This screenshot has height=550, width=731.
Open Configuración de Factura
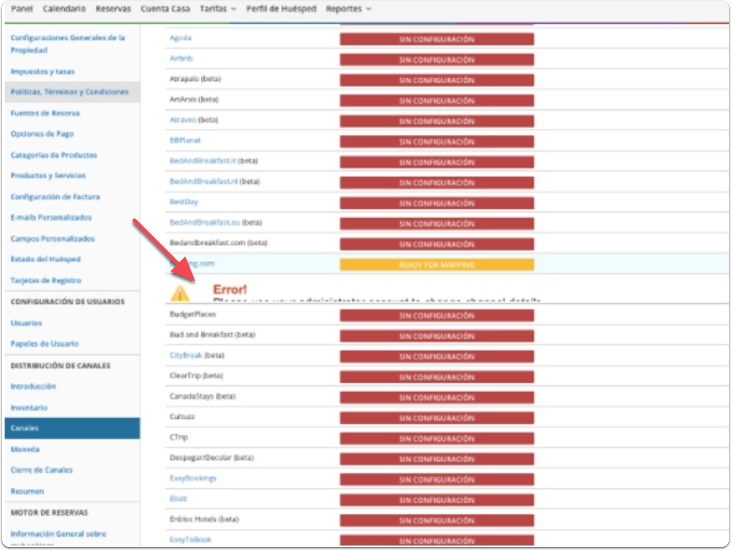coord(55,197)
